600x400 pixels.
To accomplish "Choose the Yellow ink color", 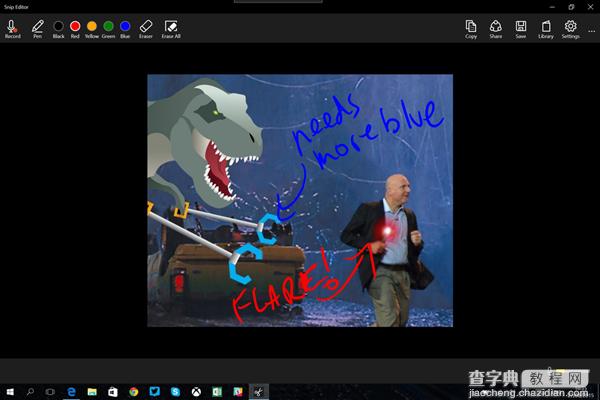I will [92, 29].
